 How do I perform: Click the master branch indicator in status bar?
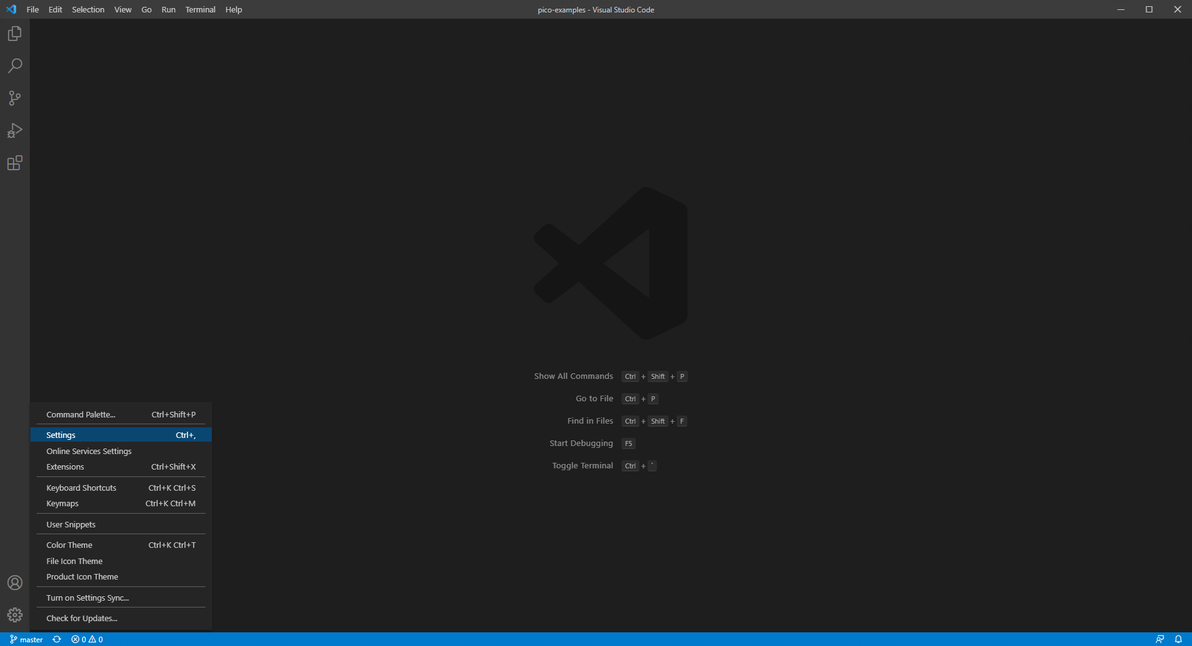(26, 639)
